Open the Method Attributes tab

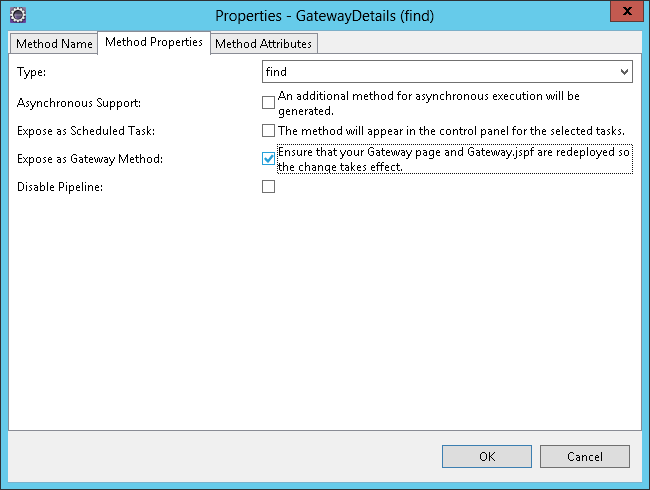264,44
